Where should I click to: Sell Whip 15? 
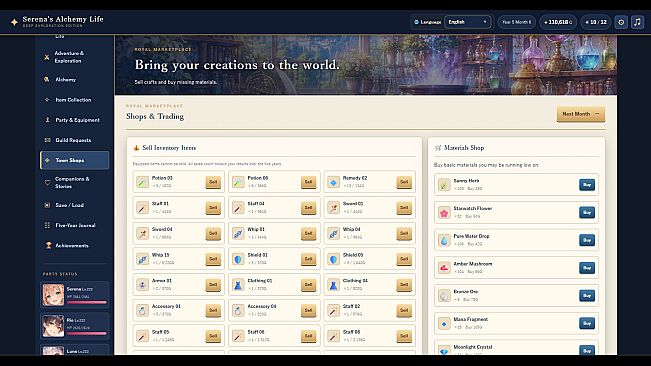[213, 259]
